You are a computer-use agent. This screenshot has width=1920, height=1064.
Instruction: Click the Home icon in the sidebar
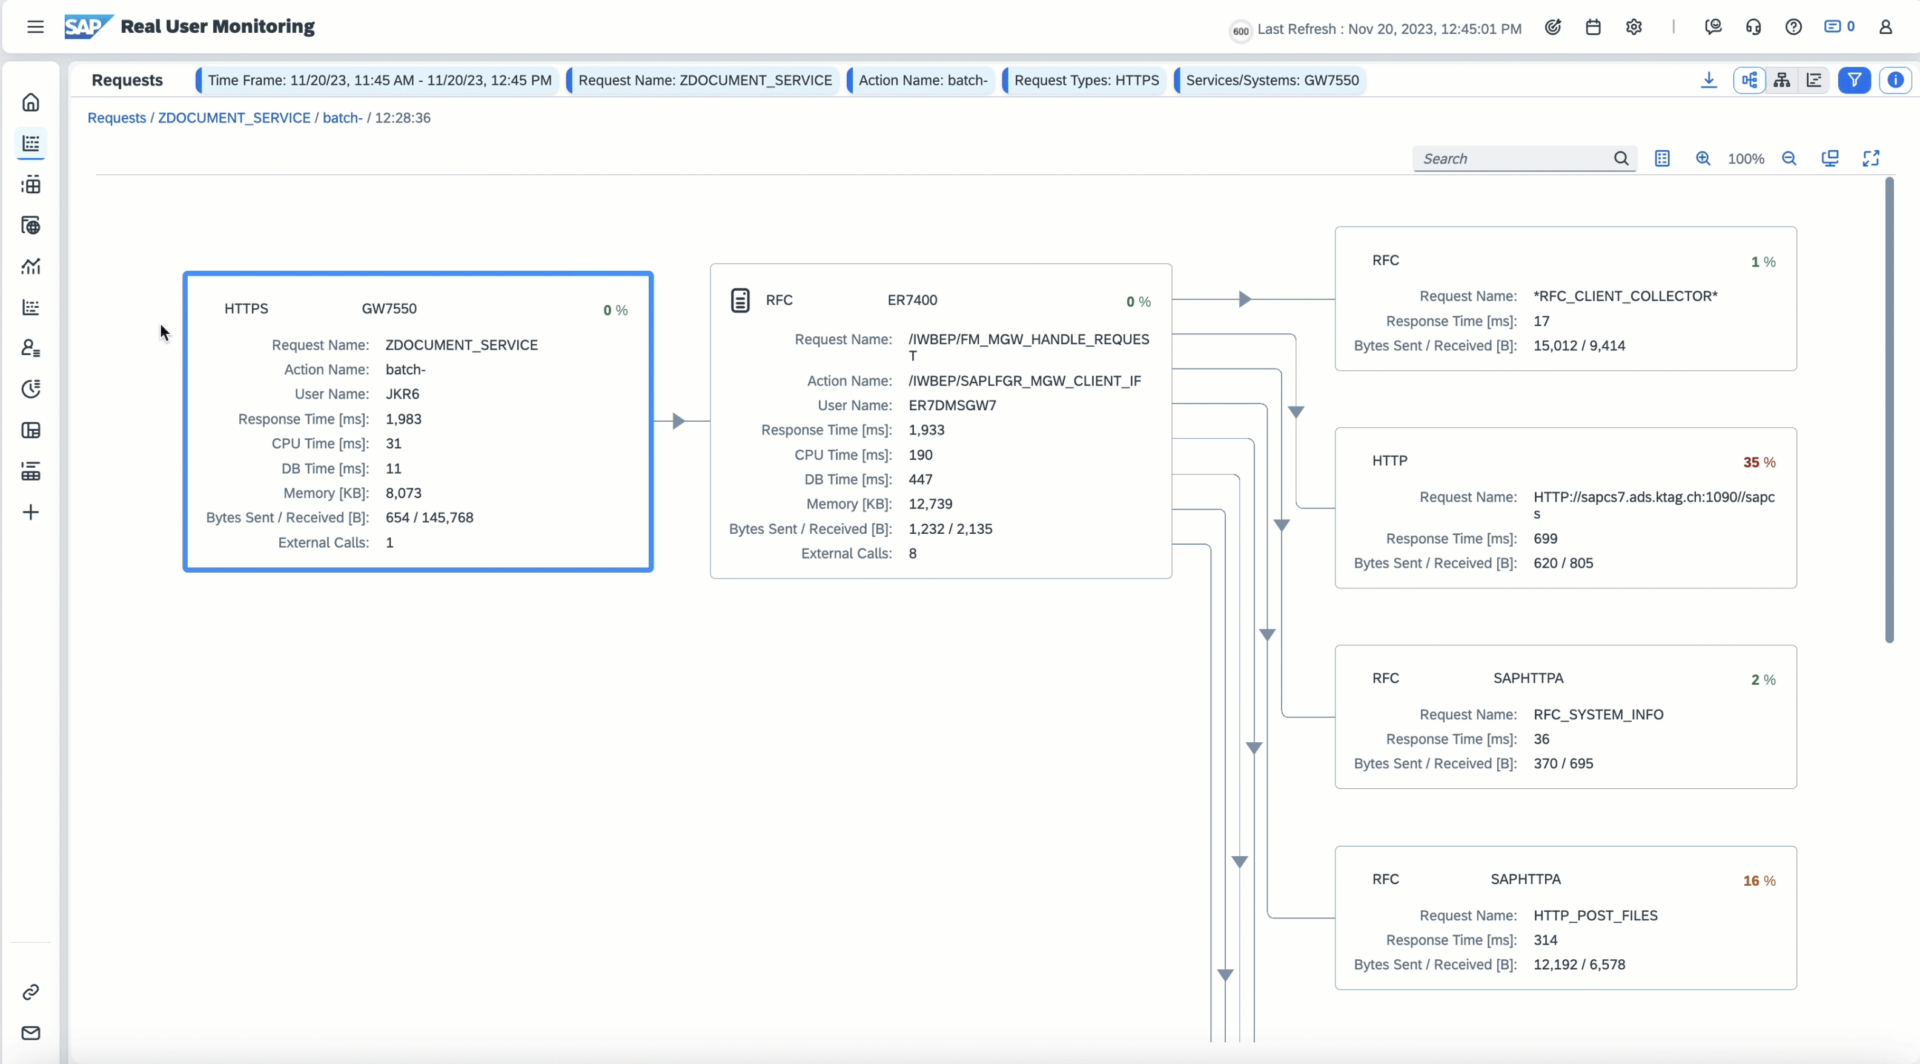pyautogui.click(x=31, y=102)
